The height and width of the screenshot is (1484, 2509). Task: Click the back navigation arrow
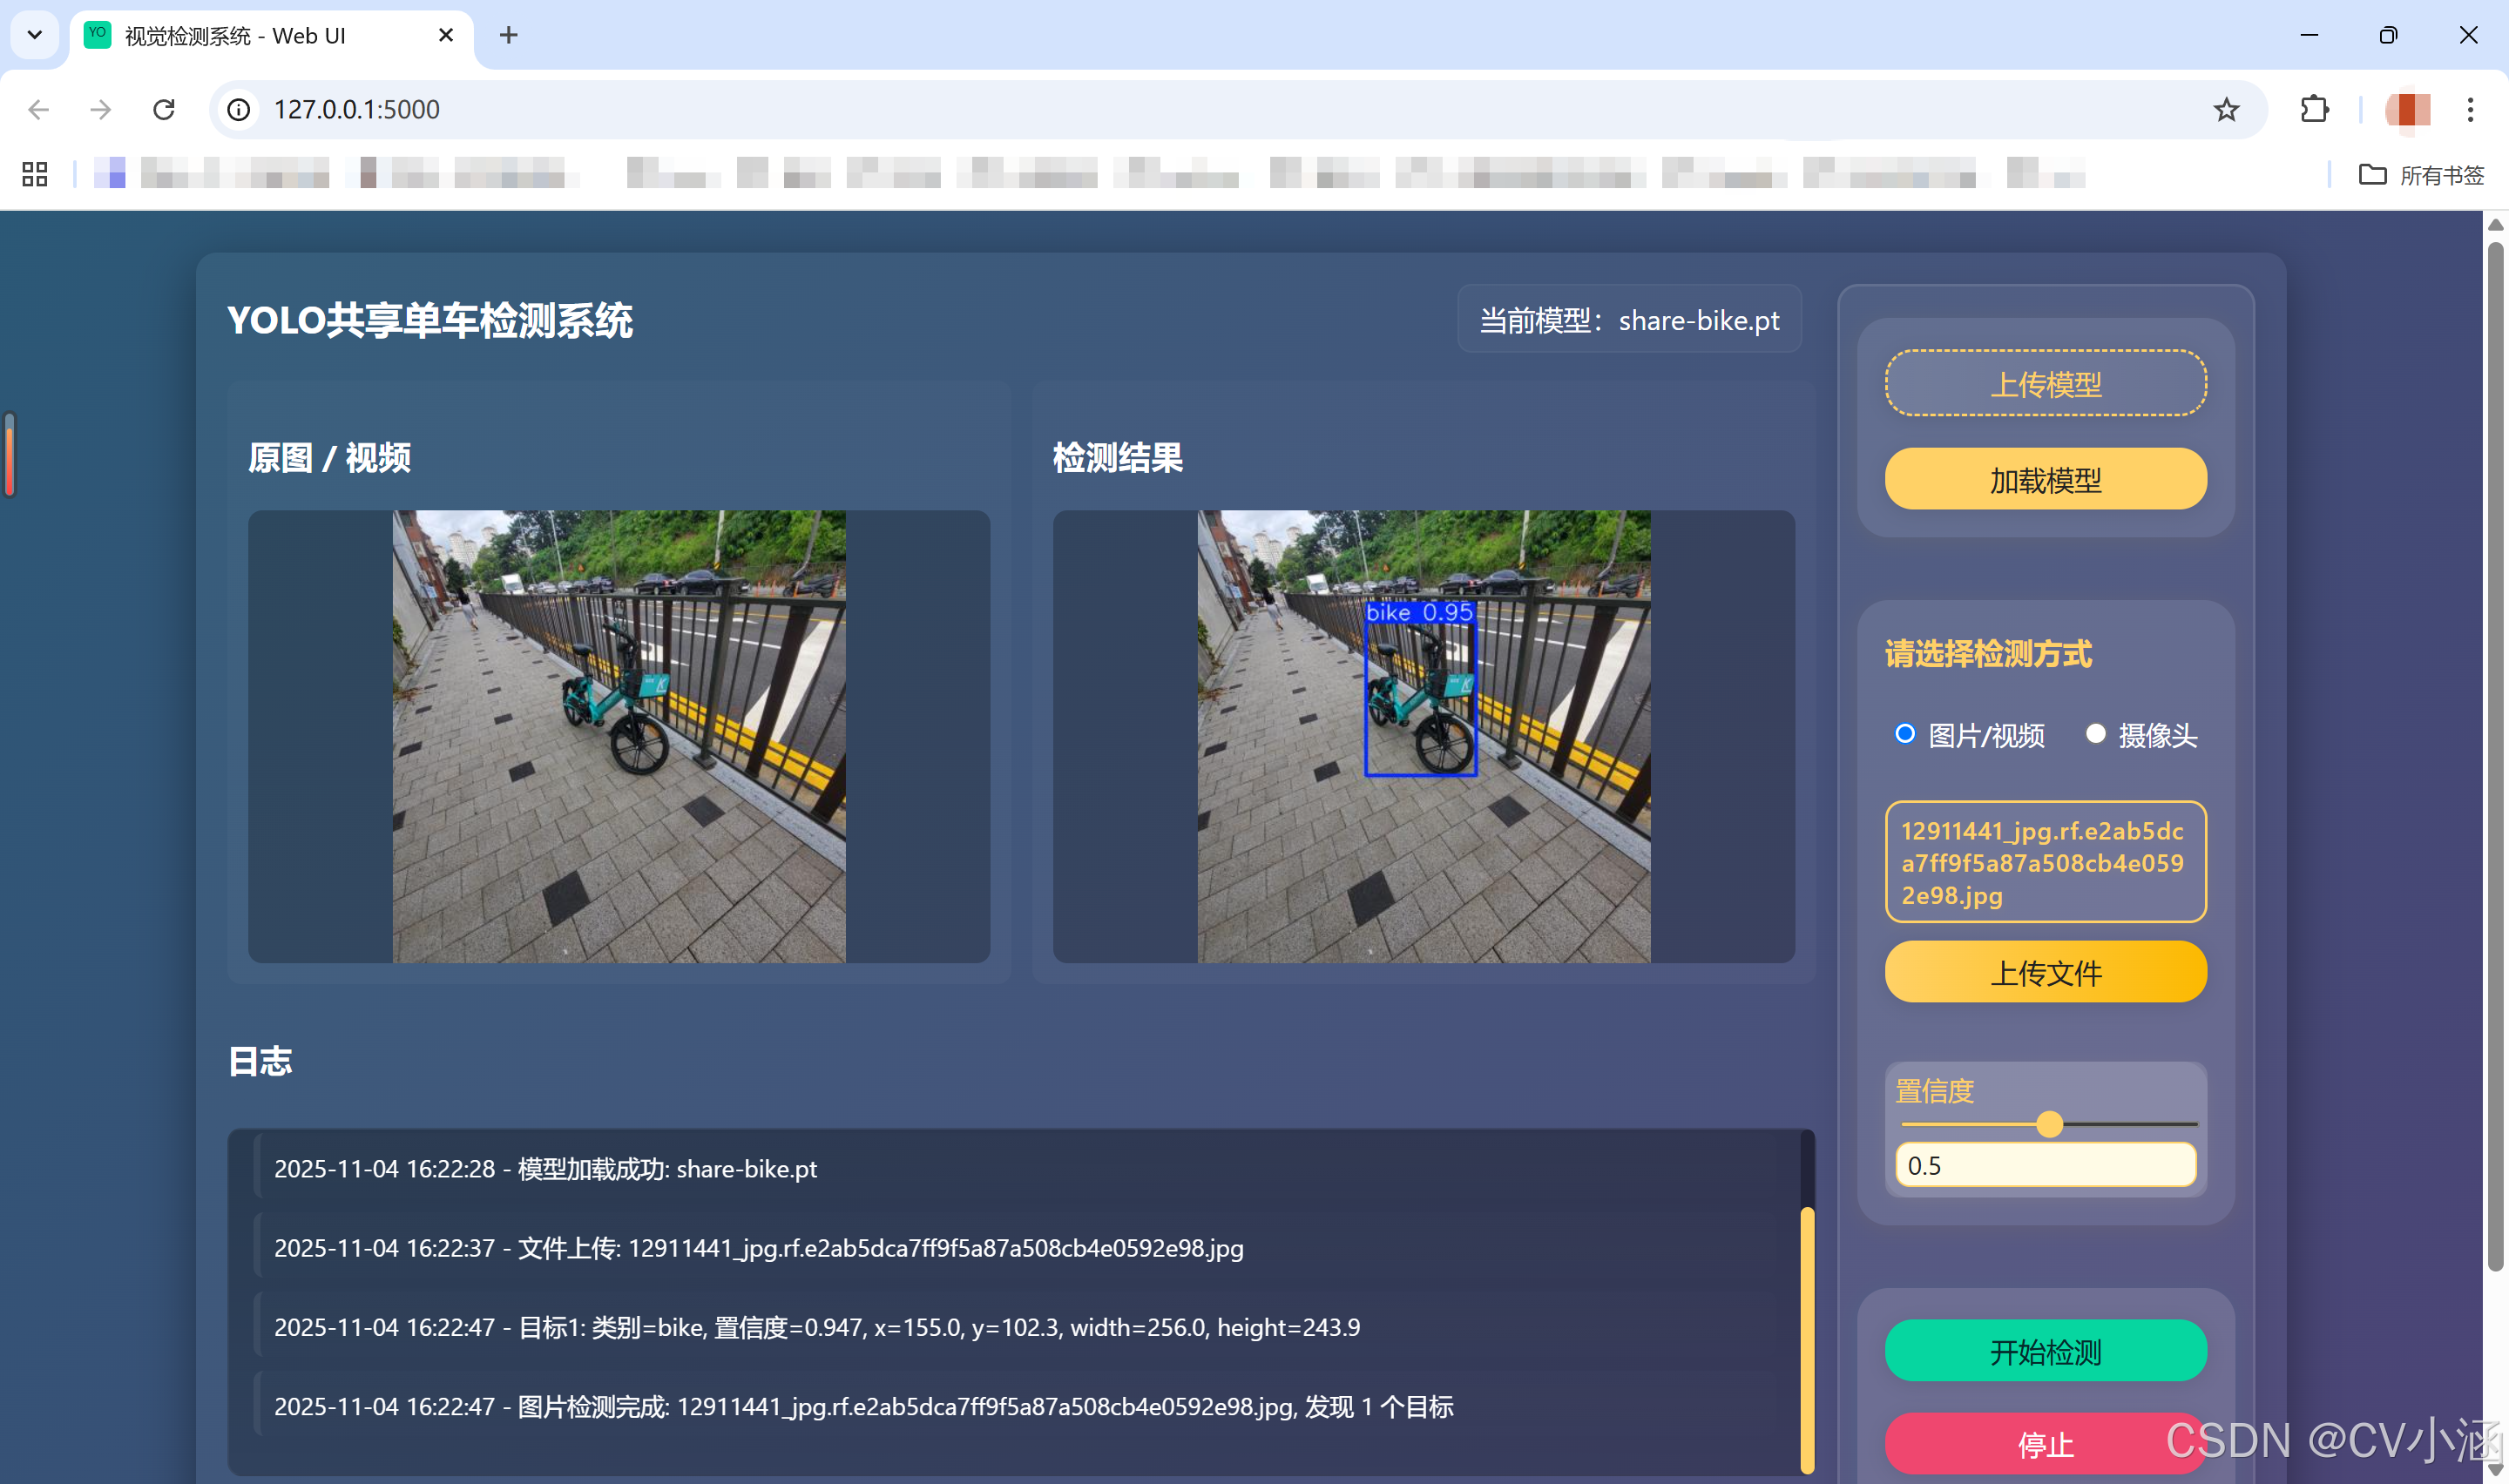(x=39, y=109)
